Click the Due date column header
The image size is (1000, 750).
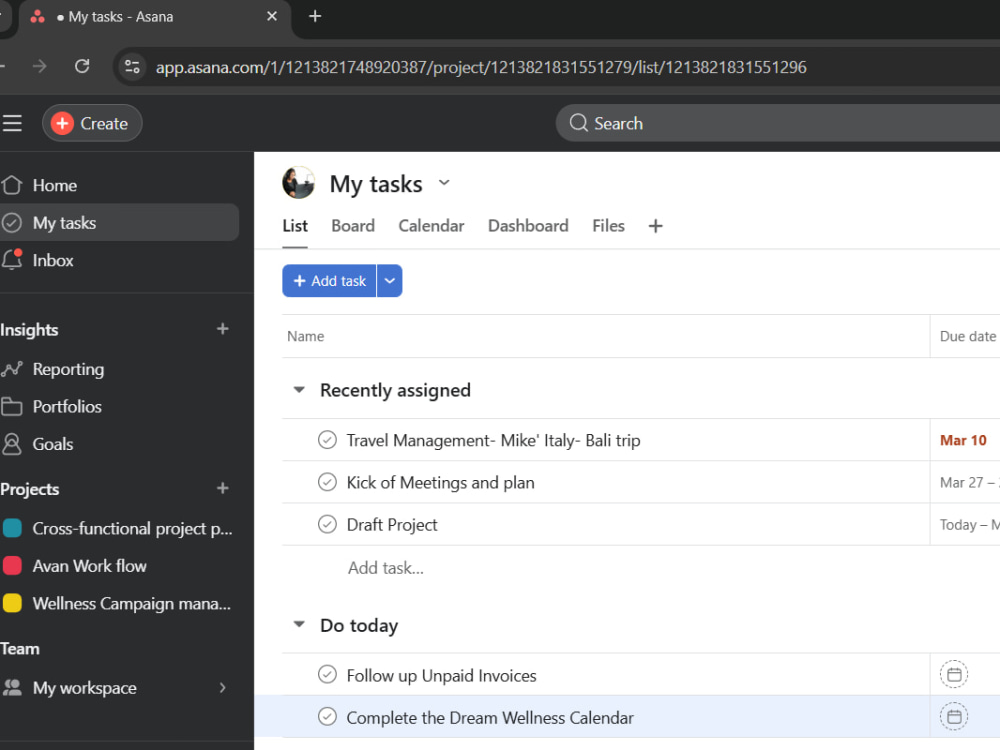pyautogui.click(x=967, y=336)
